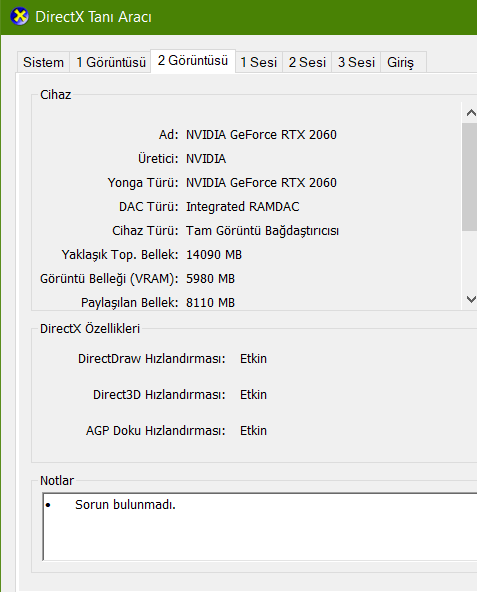Switch to the 2 Sesi tab
The height and width of the screenshot is (592, 477).
(x=307, y=62)
